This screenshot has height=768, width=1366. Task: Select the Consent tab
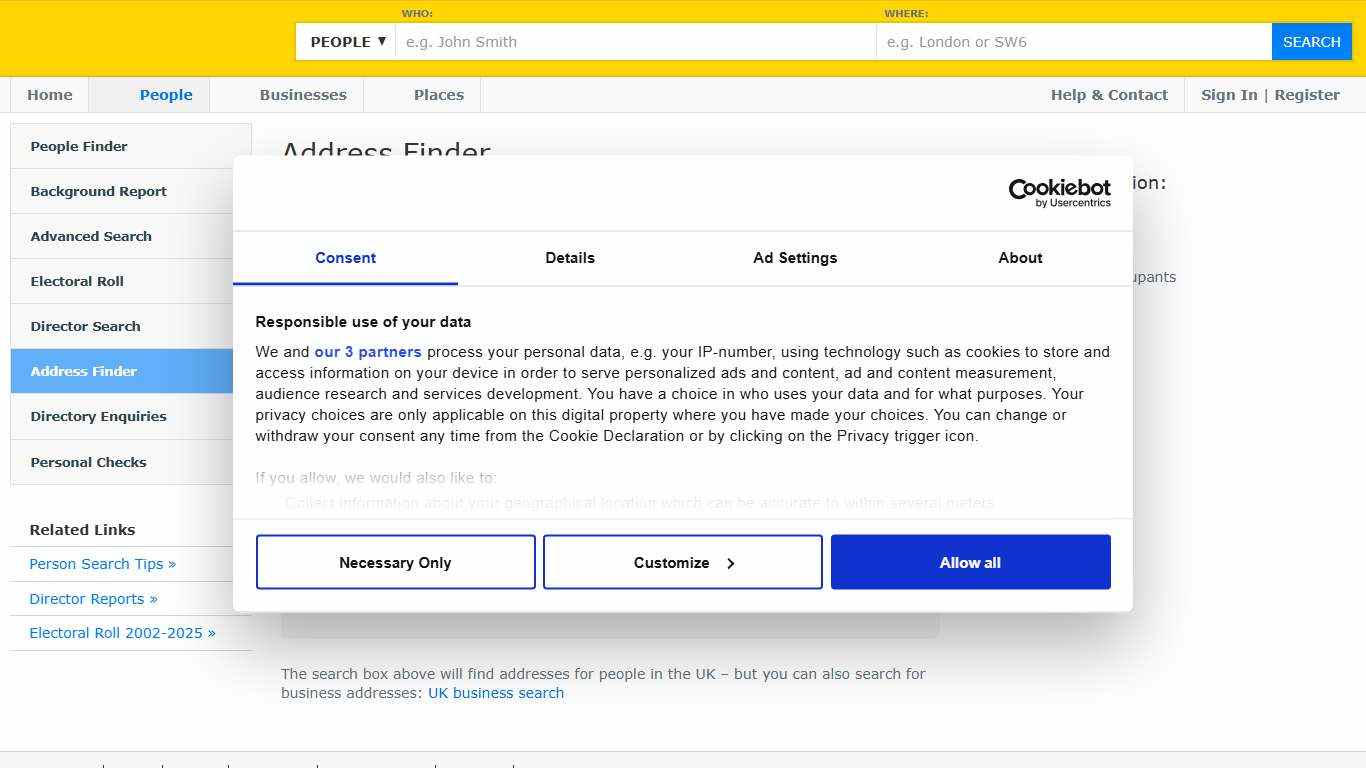tap(345, 258)
